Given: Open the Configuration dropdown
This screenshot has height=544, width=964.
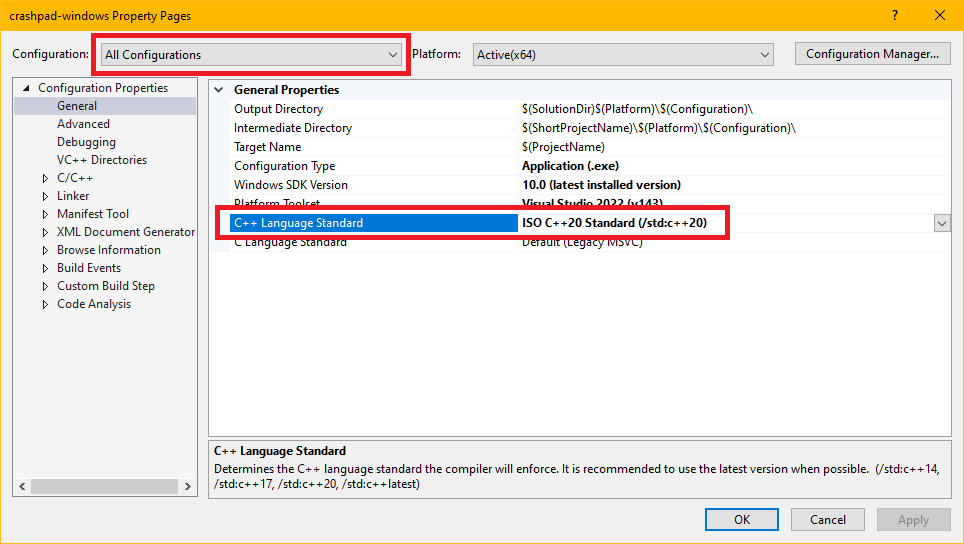Looking at the screenshot, I should [252, 55].
